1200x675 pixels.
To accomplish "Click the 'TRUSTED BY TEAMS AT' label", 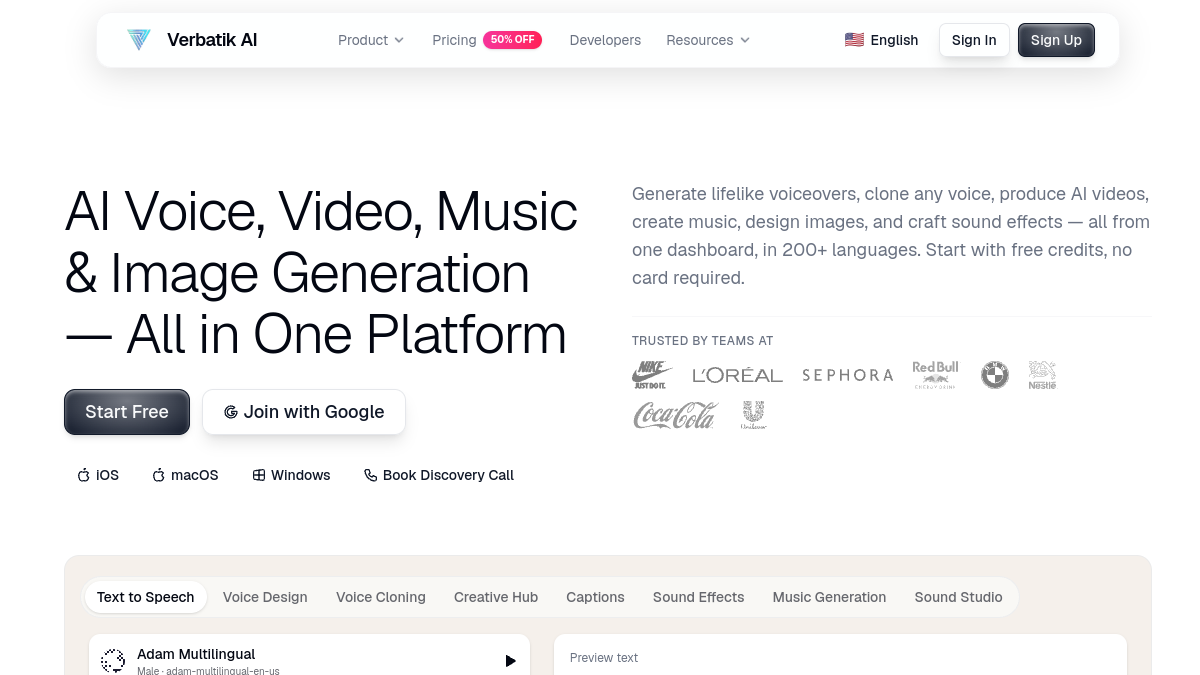I will tap(703, 341).
